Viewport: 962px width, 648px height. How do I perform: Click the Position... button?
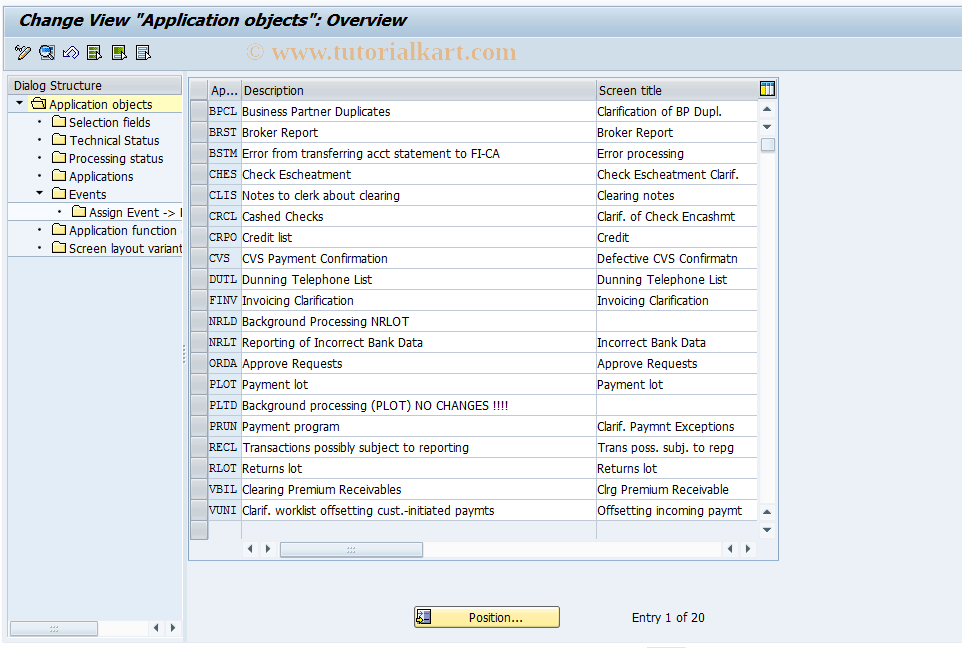(x=486, y=617)
